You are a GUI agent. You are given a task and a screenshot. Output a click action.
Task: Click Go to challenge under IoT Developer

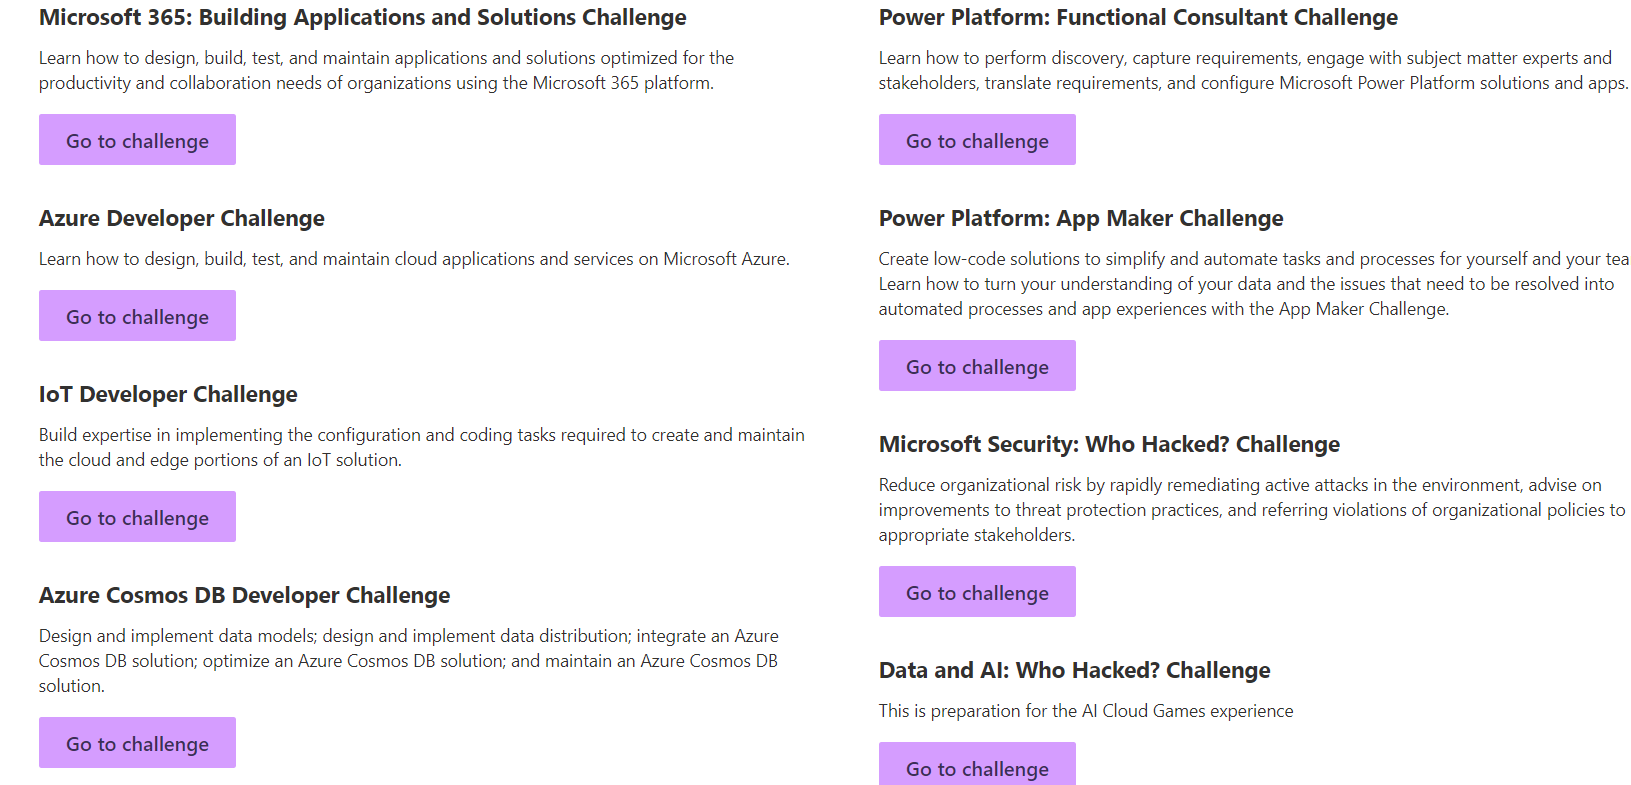tap(137, 517)
